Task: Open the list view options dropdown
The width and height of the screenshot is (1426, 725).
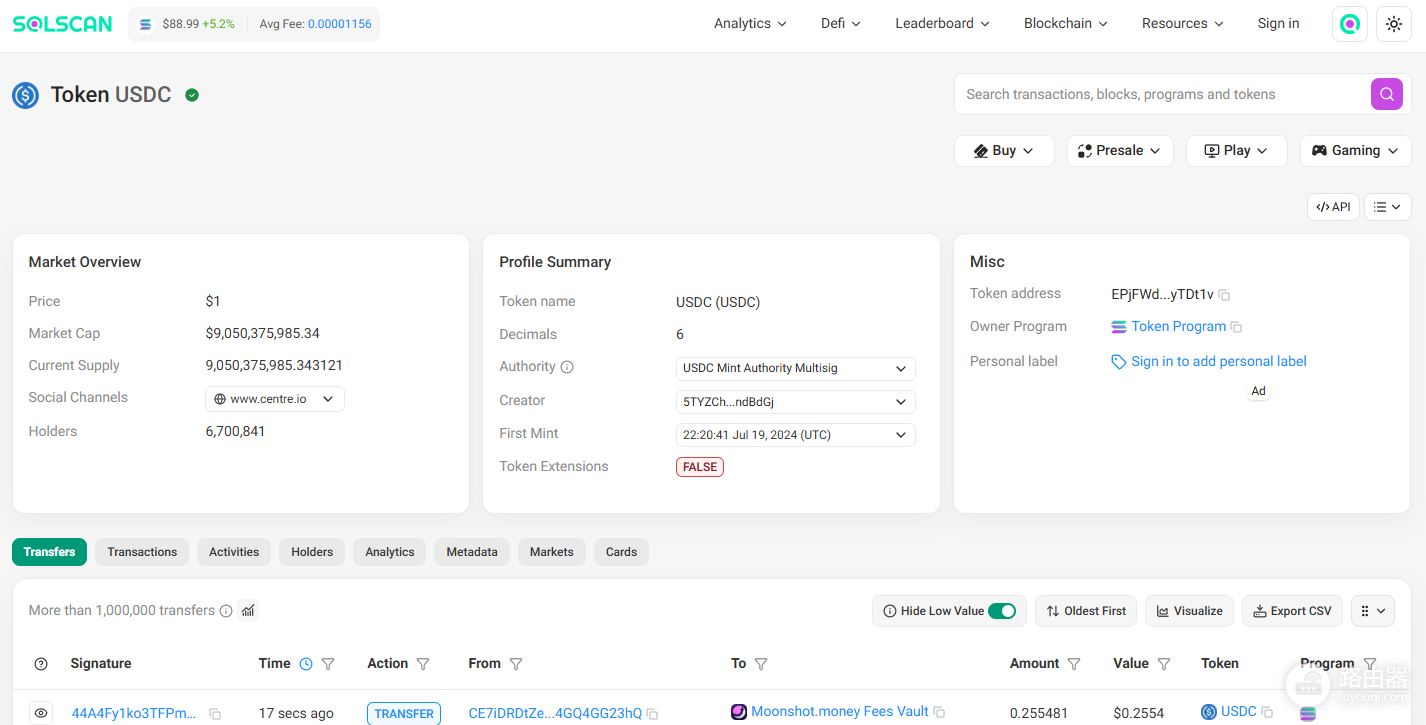Action: point(1387,207)
